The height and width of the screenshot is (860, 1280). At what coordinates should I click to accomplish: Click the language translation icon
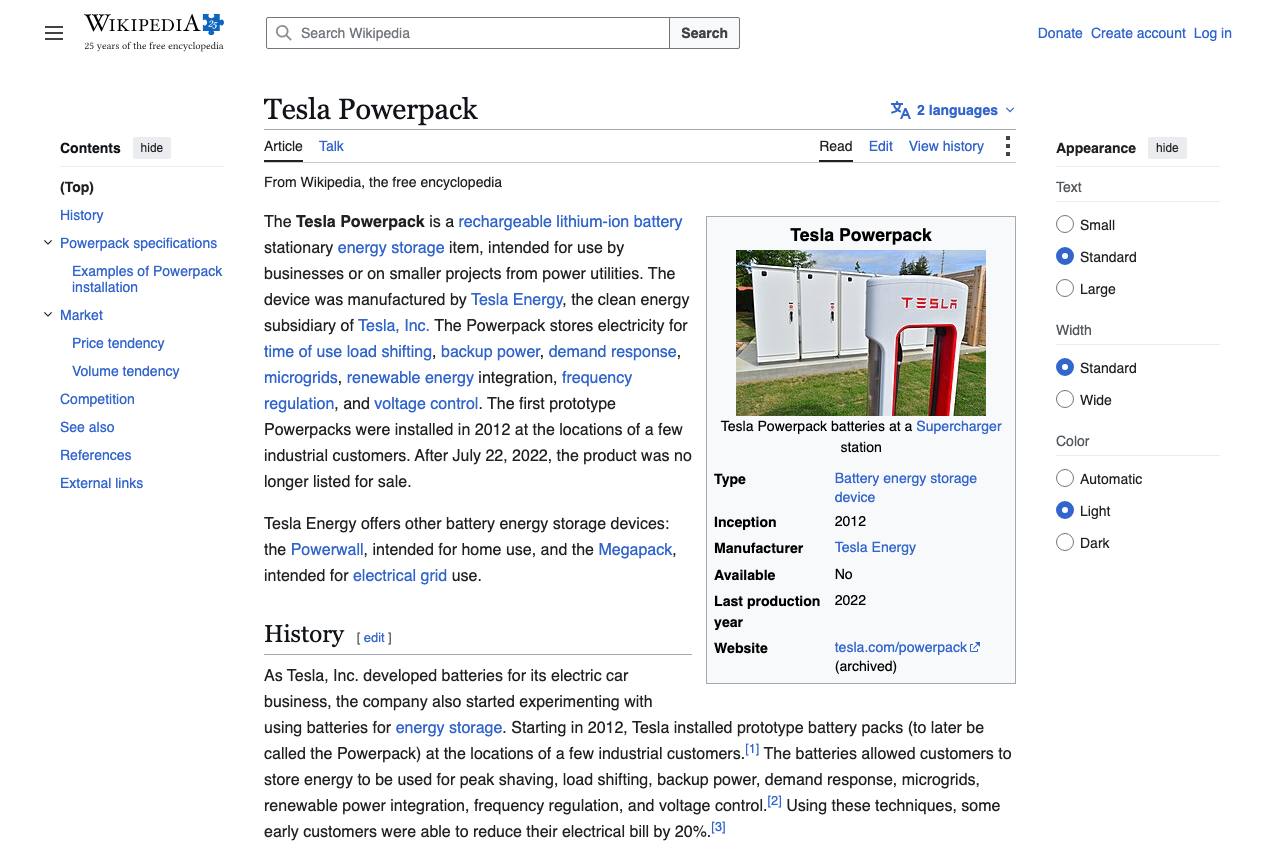tap(900, 110)
